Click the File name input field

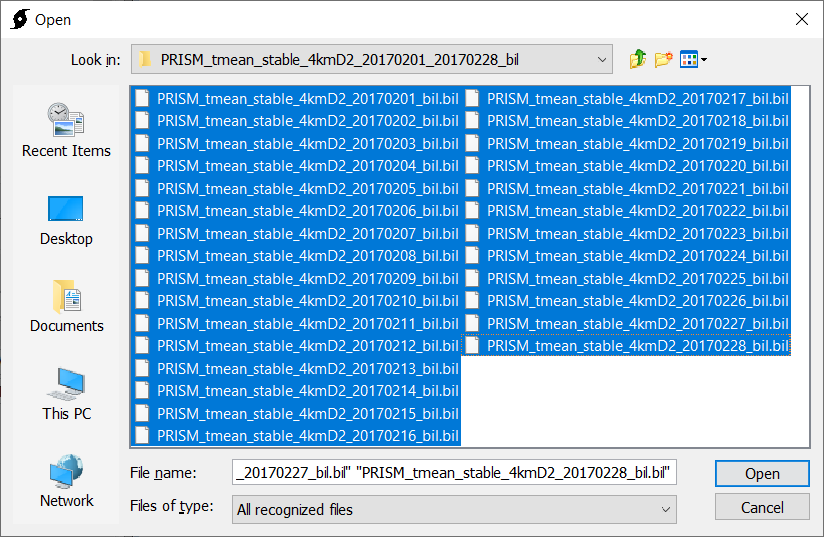(454, 472)
